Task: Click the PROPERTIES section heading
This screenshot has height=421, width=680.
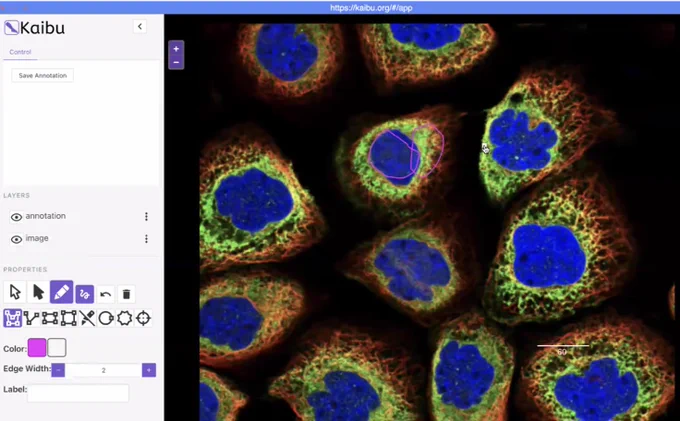Action: click(25, 269)
